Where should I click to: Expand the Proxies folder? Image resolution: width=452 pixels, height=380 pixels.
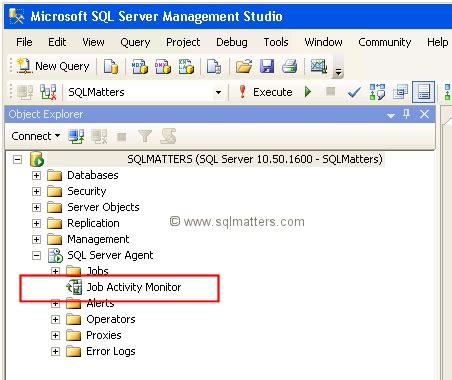pyautogui.click(x=55, y=335)
